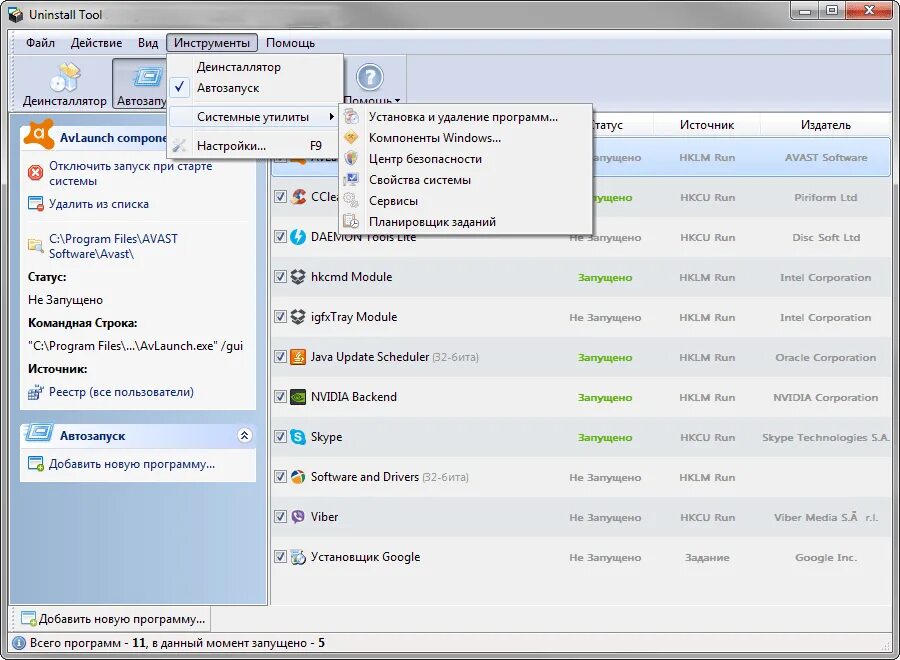900x660 pixels.
Task: Click the Сервисы gears icon
Action: [351, 200]
